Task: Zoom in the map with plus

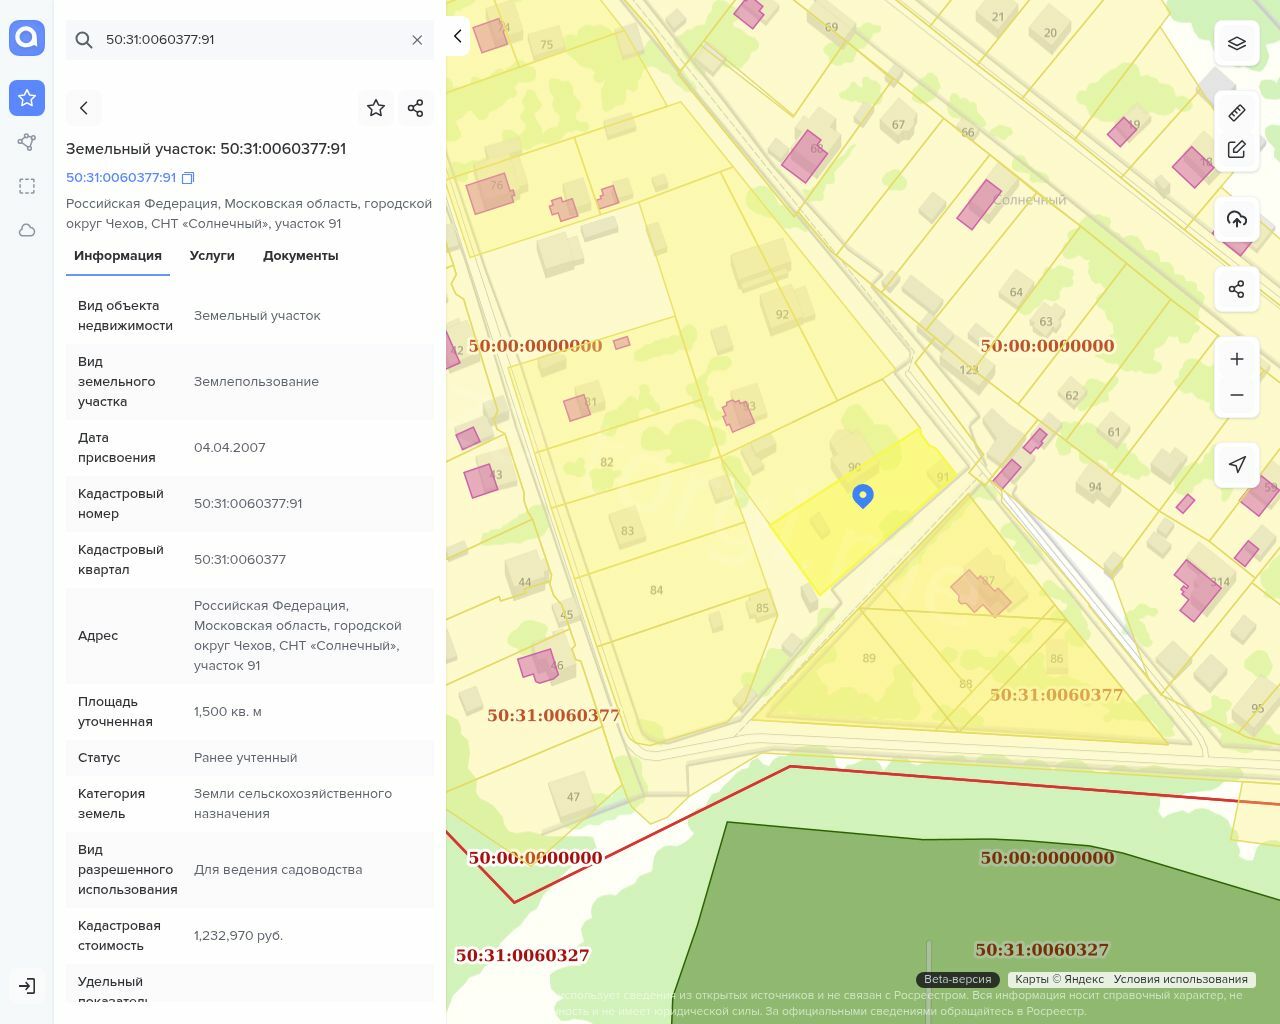Action: point(1237,359)
